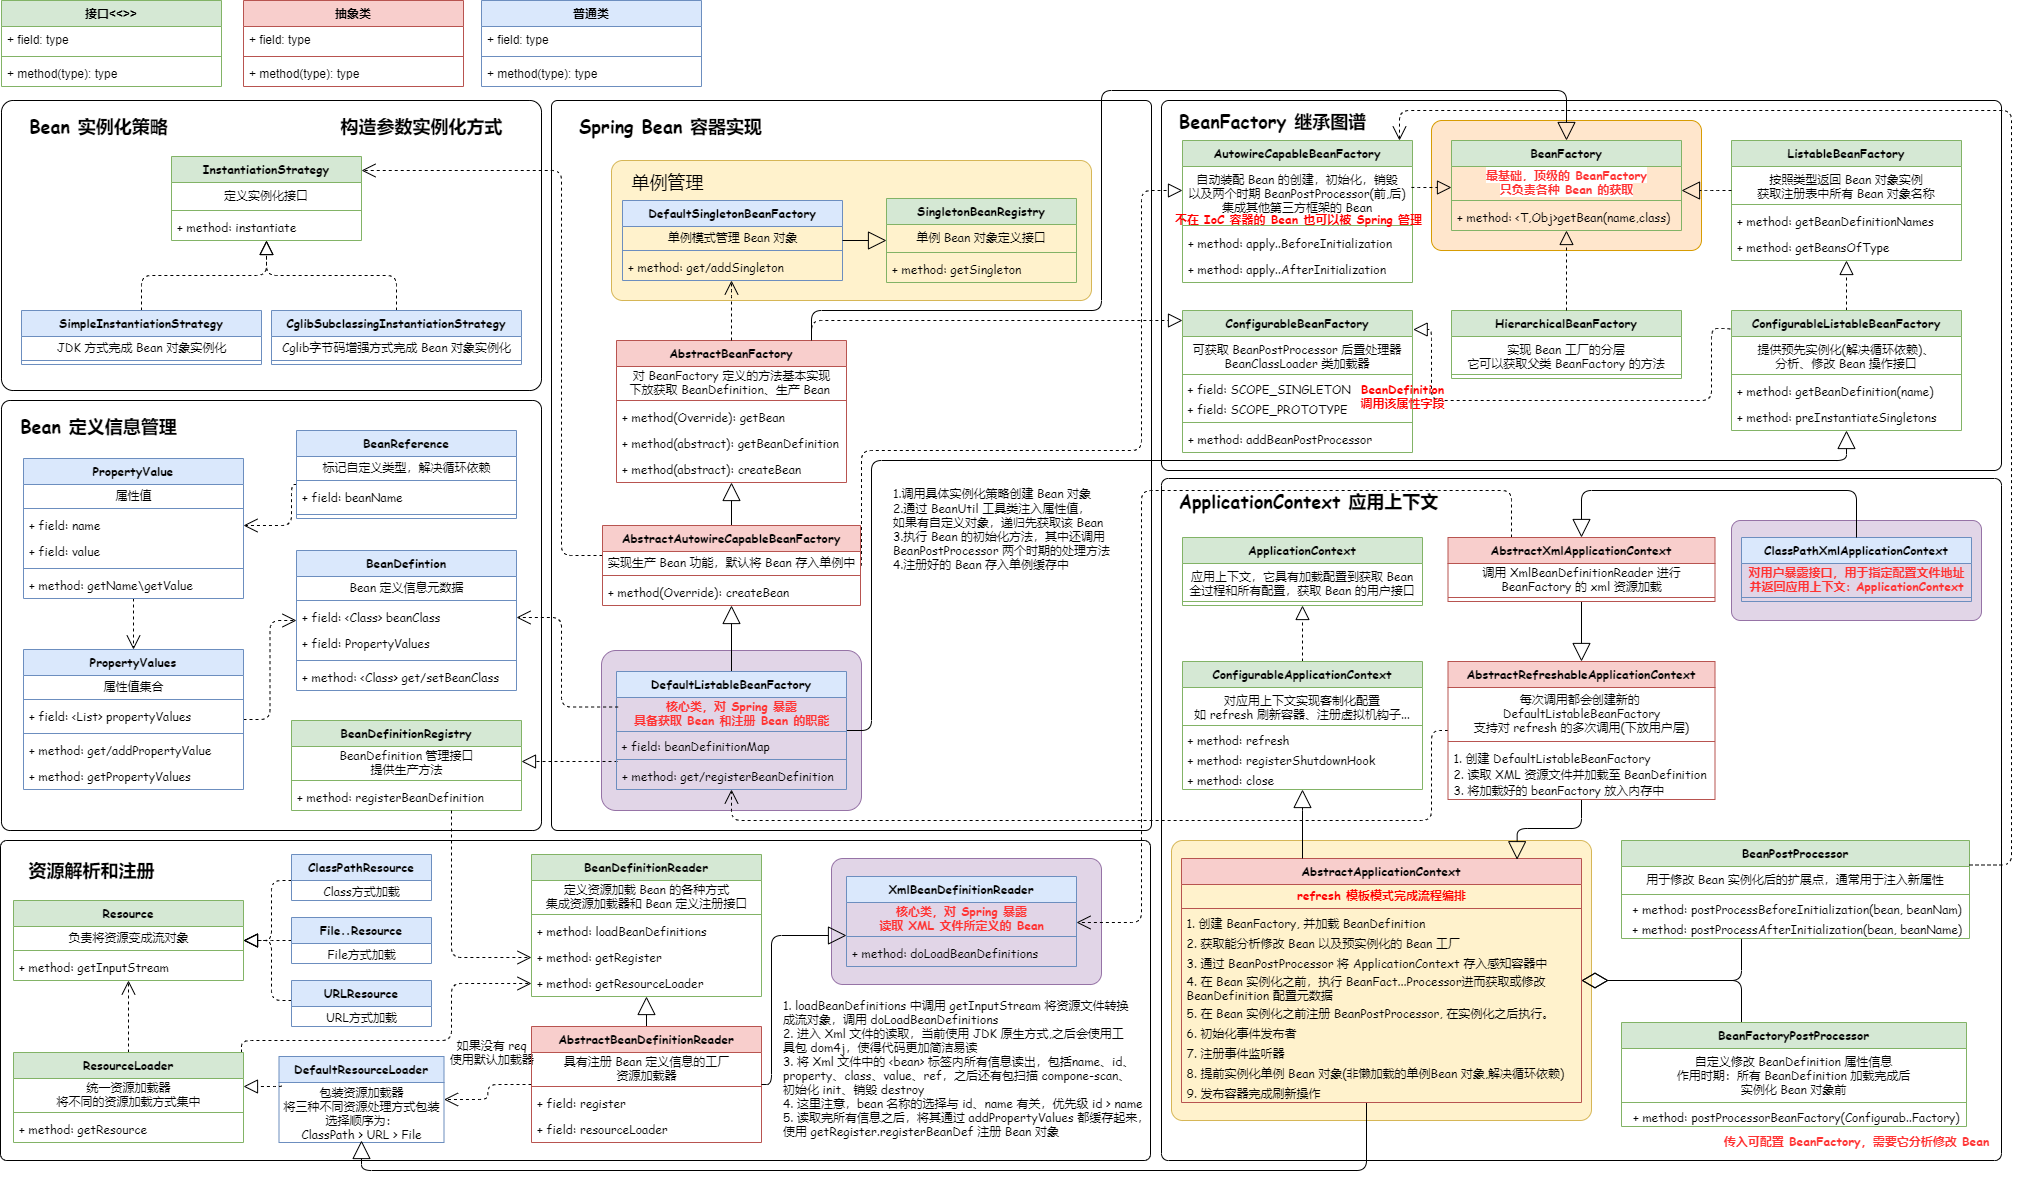Select the DefaultListableBeanFactory core class

point(731,684)
